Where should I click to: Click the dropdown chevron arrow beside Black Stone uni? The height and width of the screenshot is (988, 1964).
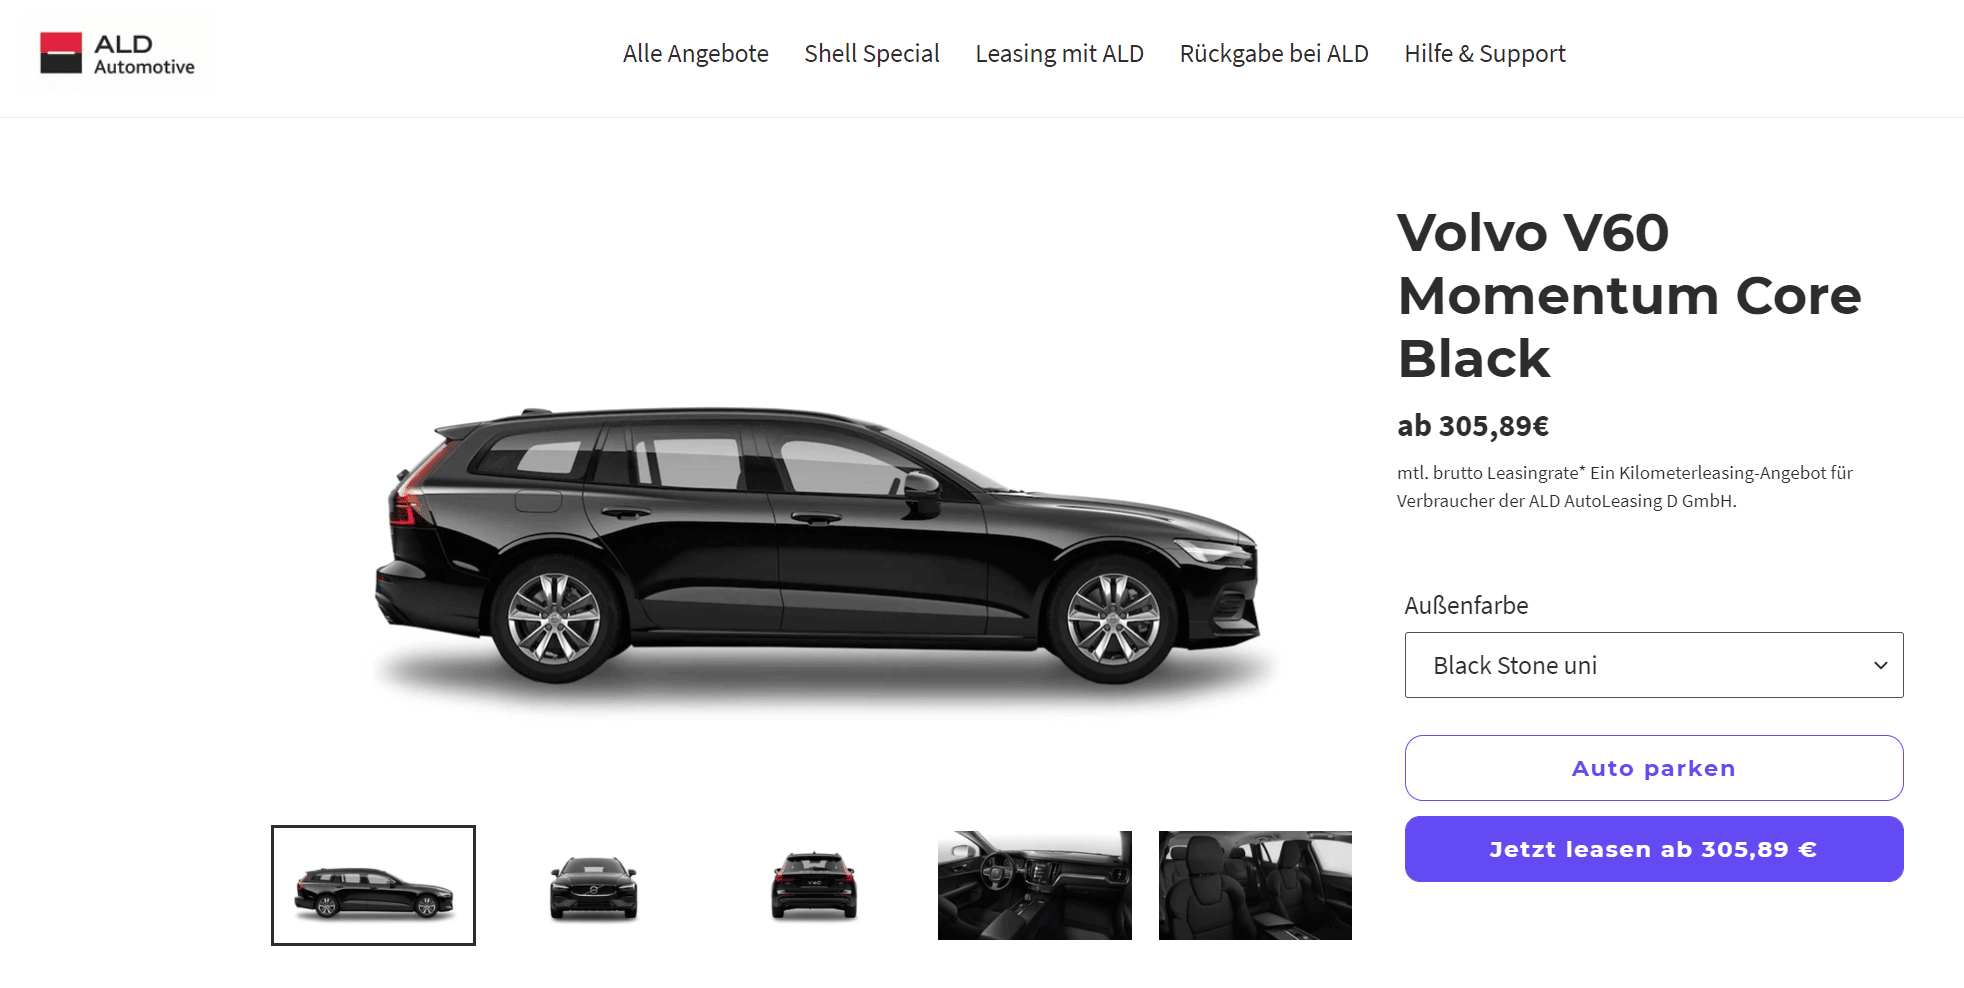[1880, 665]
